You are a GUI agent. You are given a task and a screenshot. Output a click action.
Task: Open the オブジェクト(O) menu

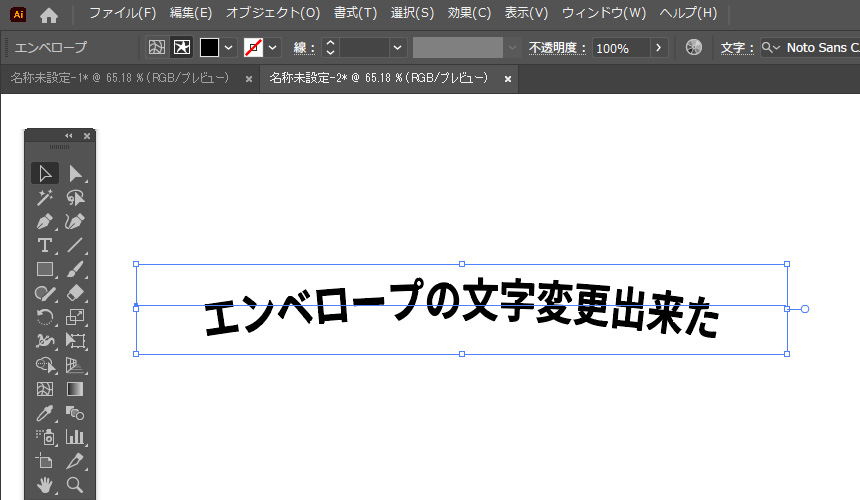(273, 13)
